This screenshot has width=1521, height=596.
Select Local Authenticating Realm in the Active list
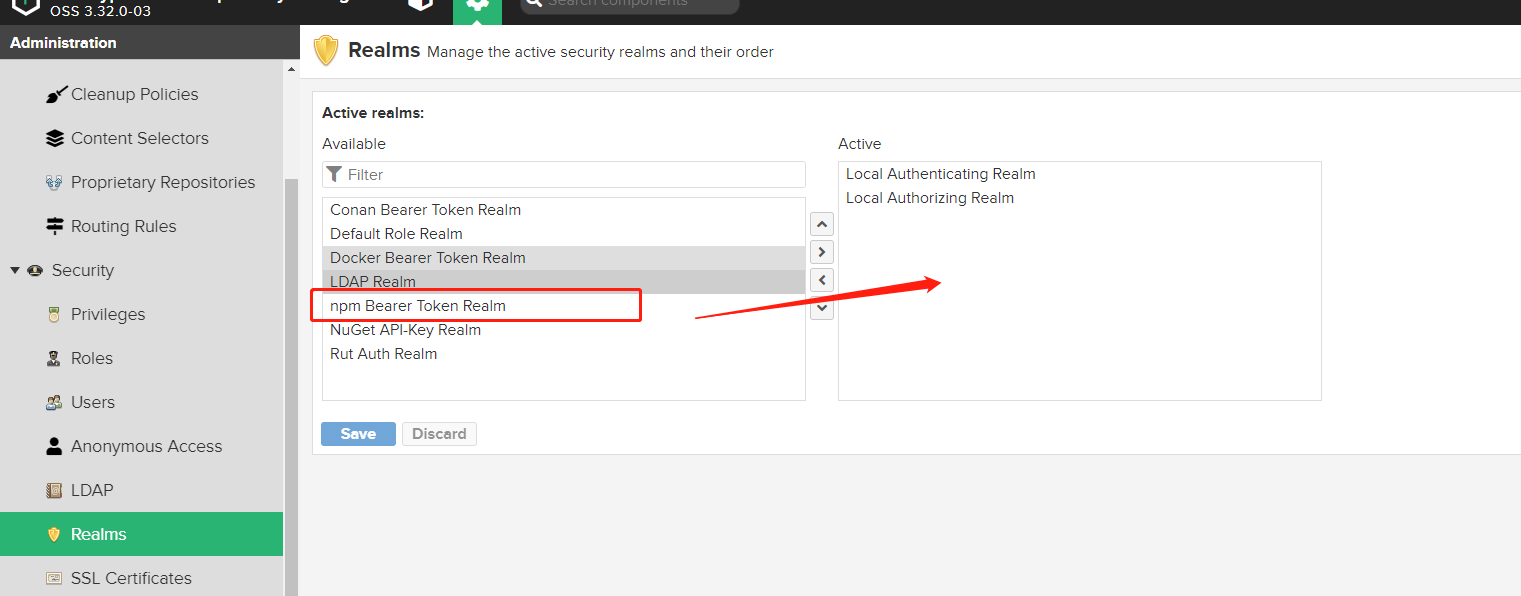pyautogui.click(x=1080, y=174)
